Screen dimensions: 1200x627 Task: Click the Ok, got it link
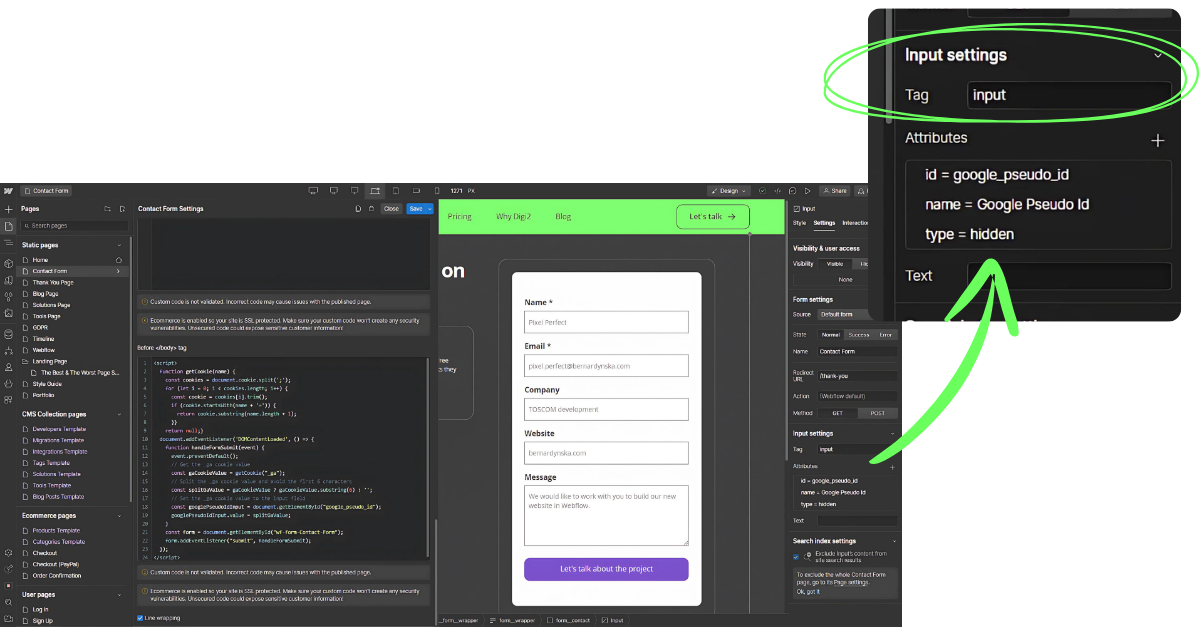(808, 592)
